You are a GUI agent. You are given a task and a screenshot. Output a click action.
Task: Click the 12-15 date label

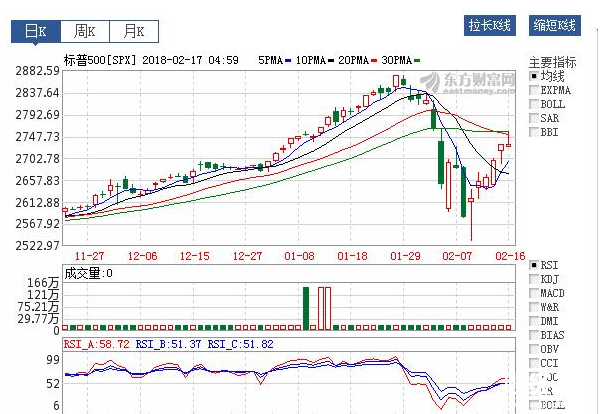click(195, 256)
